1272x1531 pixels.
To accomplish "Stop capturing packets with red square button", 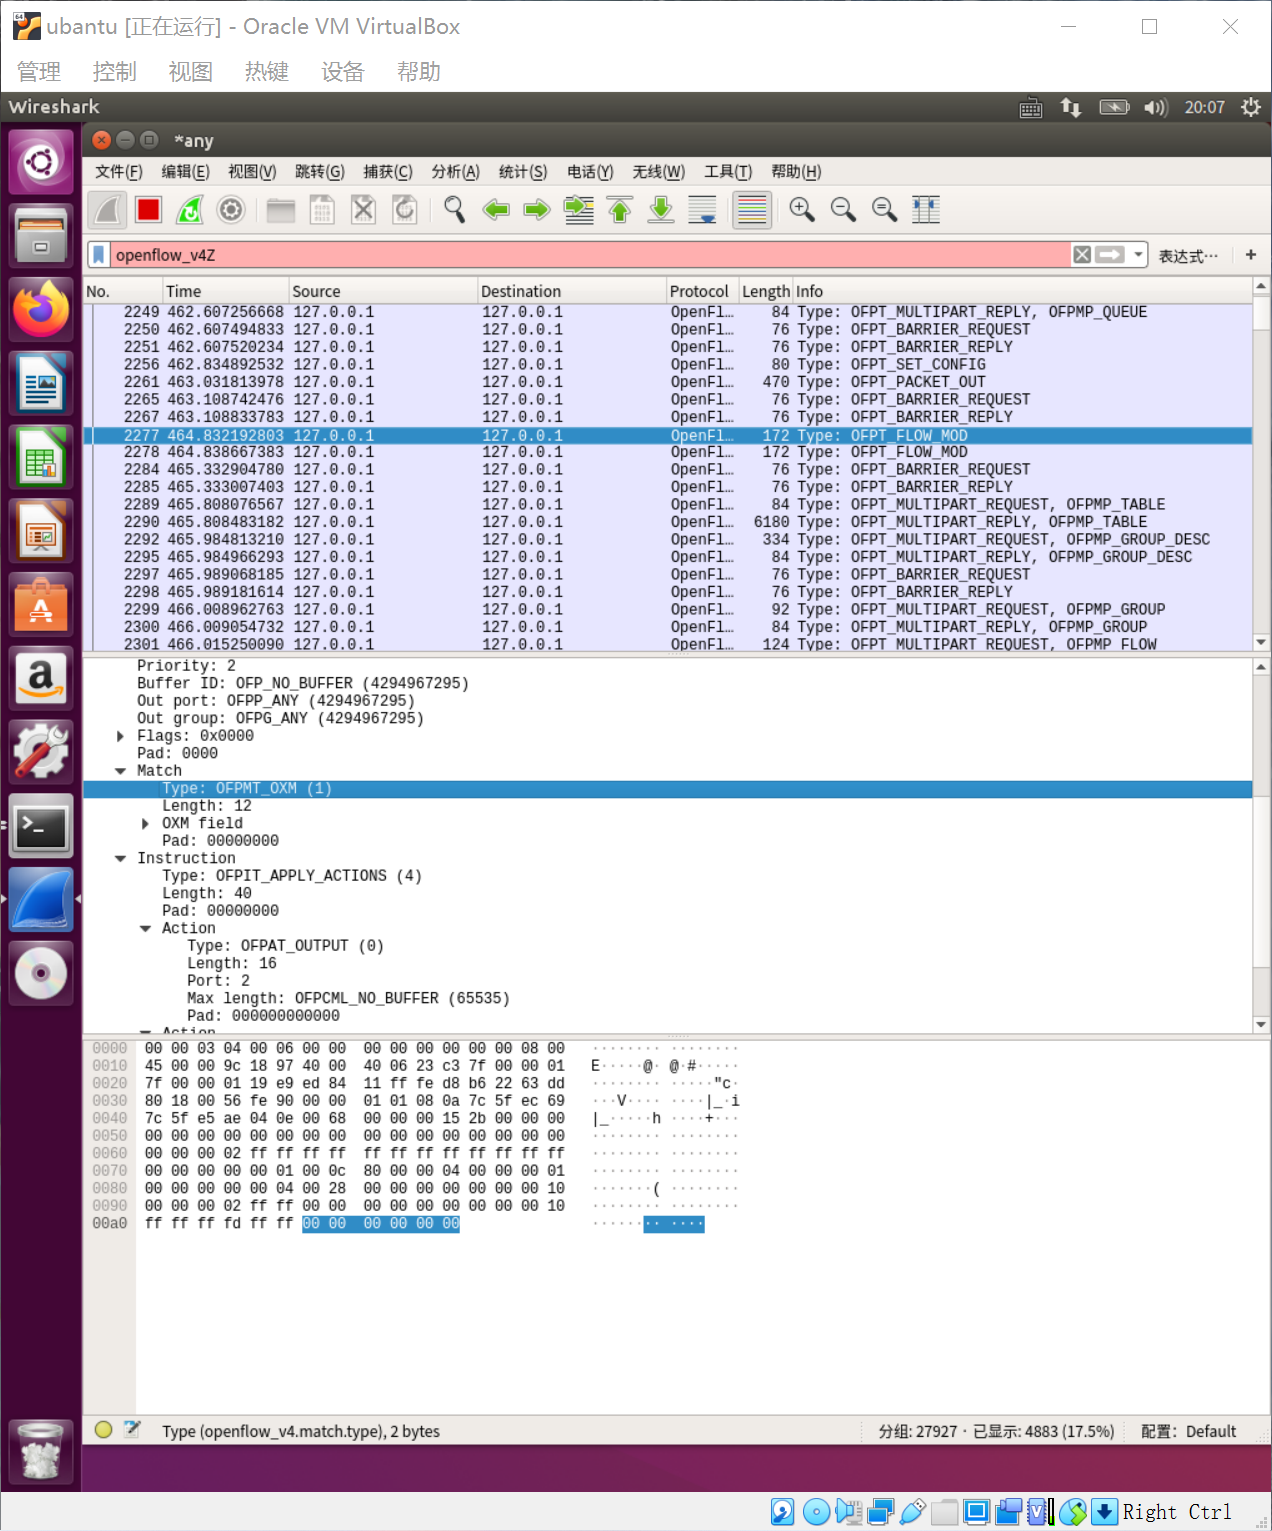I will [x=149, y=210].
